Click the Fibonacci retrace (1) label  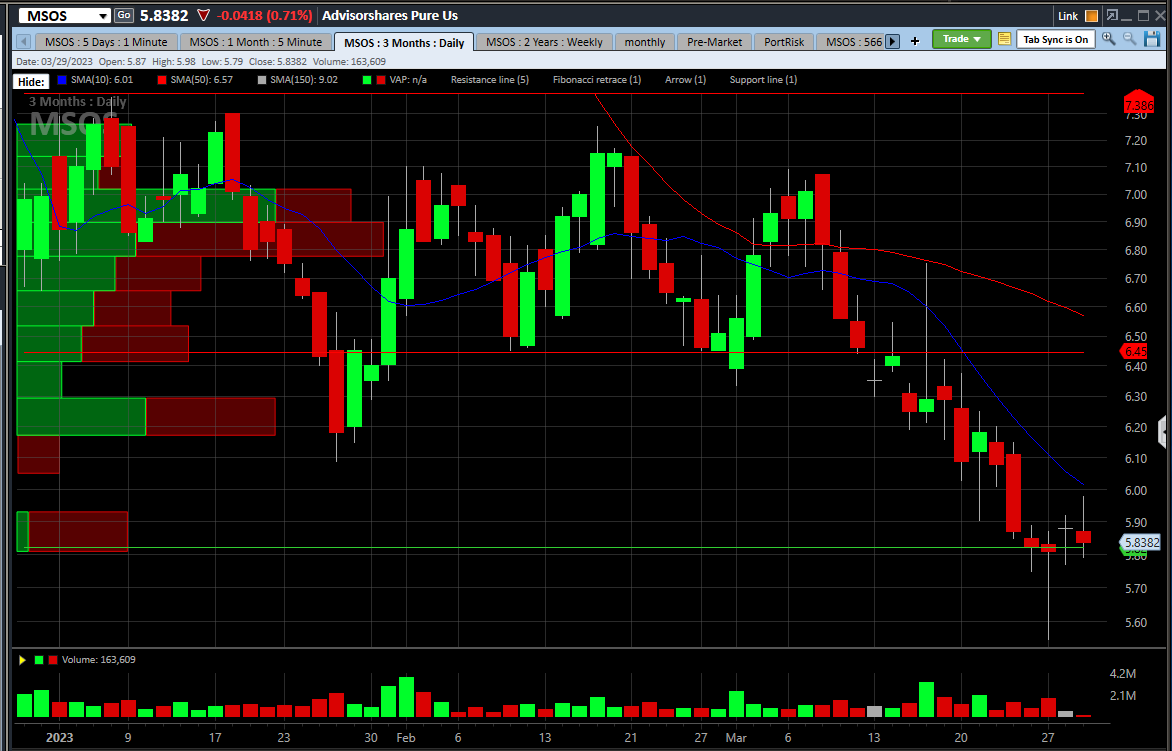(x=596, y=79)
